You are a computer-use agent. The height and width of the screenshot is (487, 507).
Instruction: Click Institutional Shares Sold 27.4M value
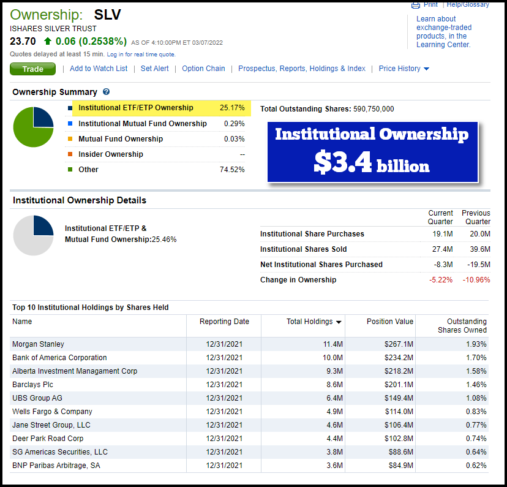442,249
